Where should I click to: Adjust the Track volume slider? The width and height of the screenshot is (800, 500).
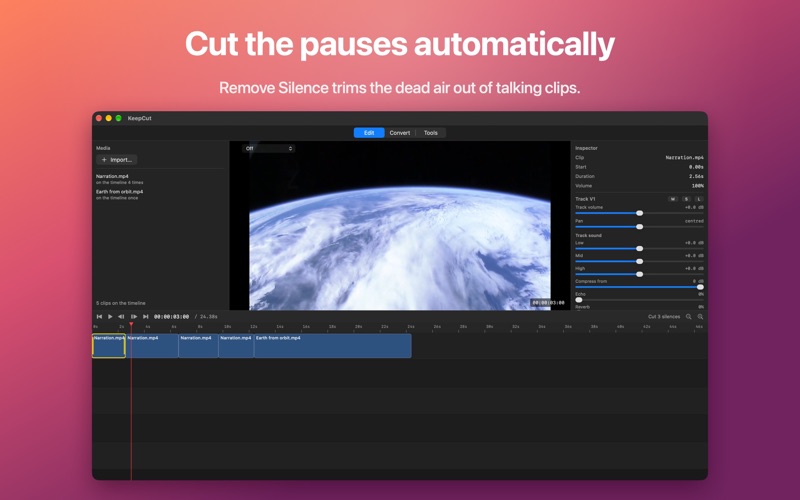(x=639, y=213)
